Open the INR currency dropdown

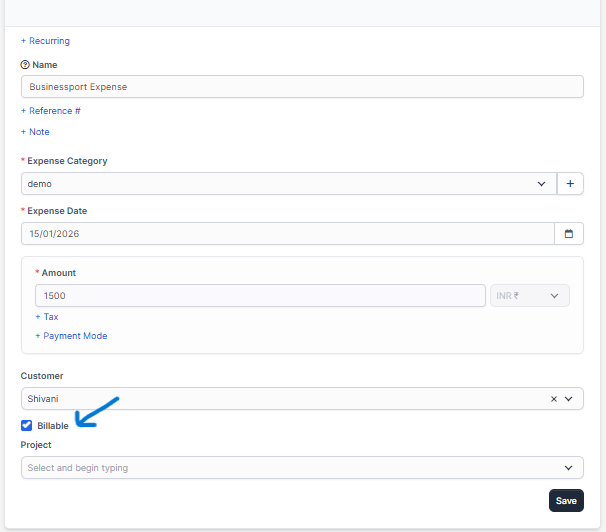529,296
